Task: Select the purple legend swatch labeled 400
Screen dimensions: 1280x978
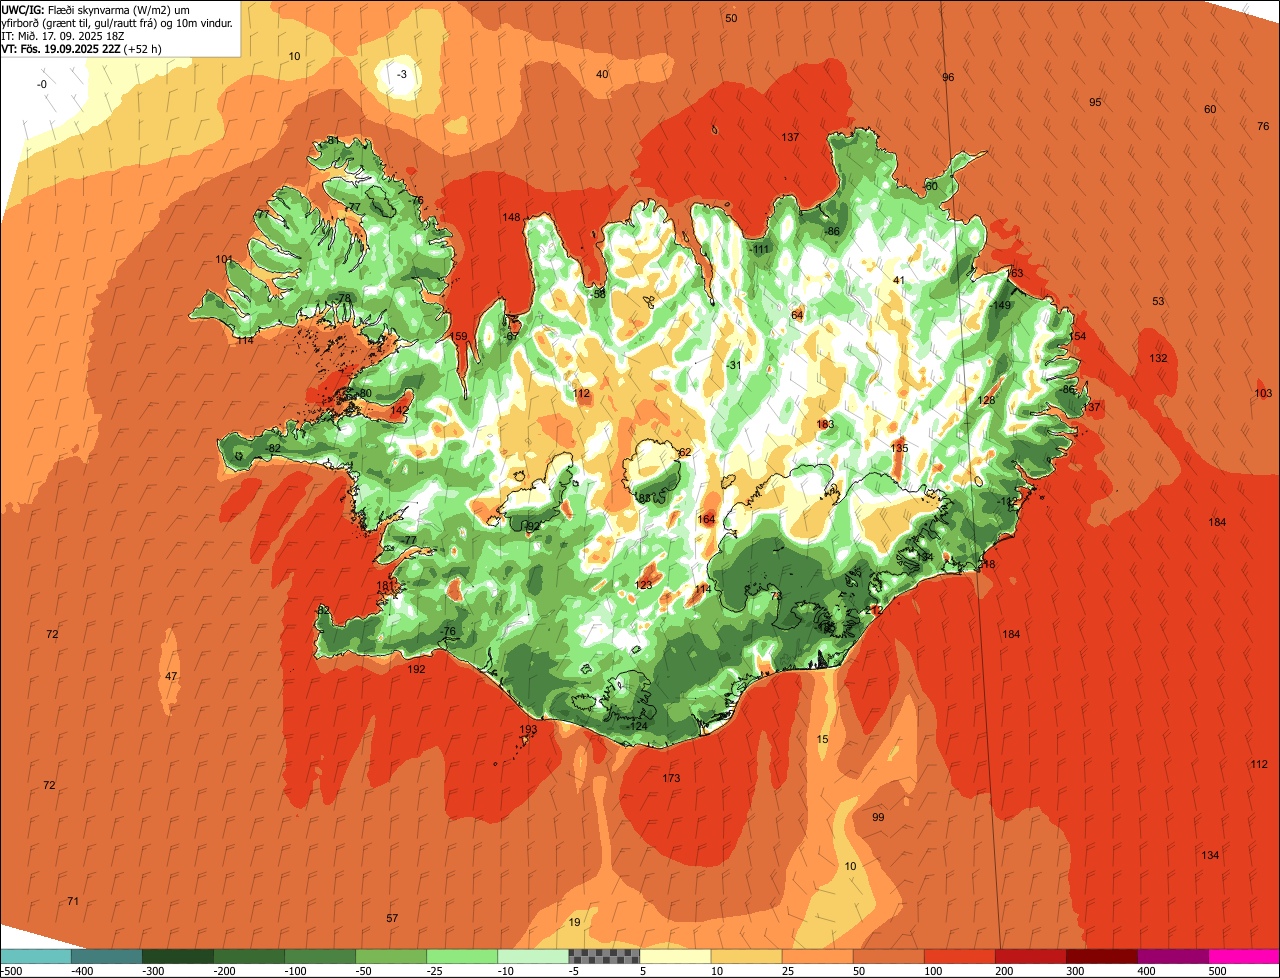Action: pos(1172,956)
